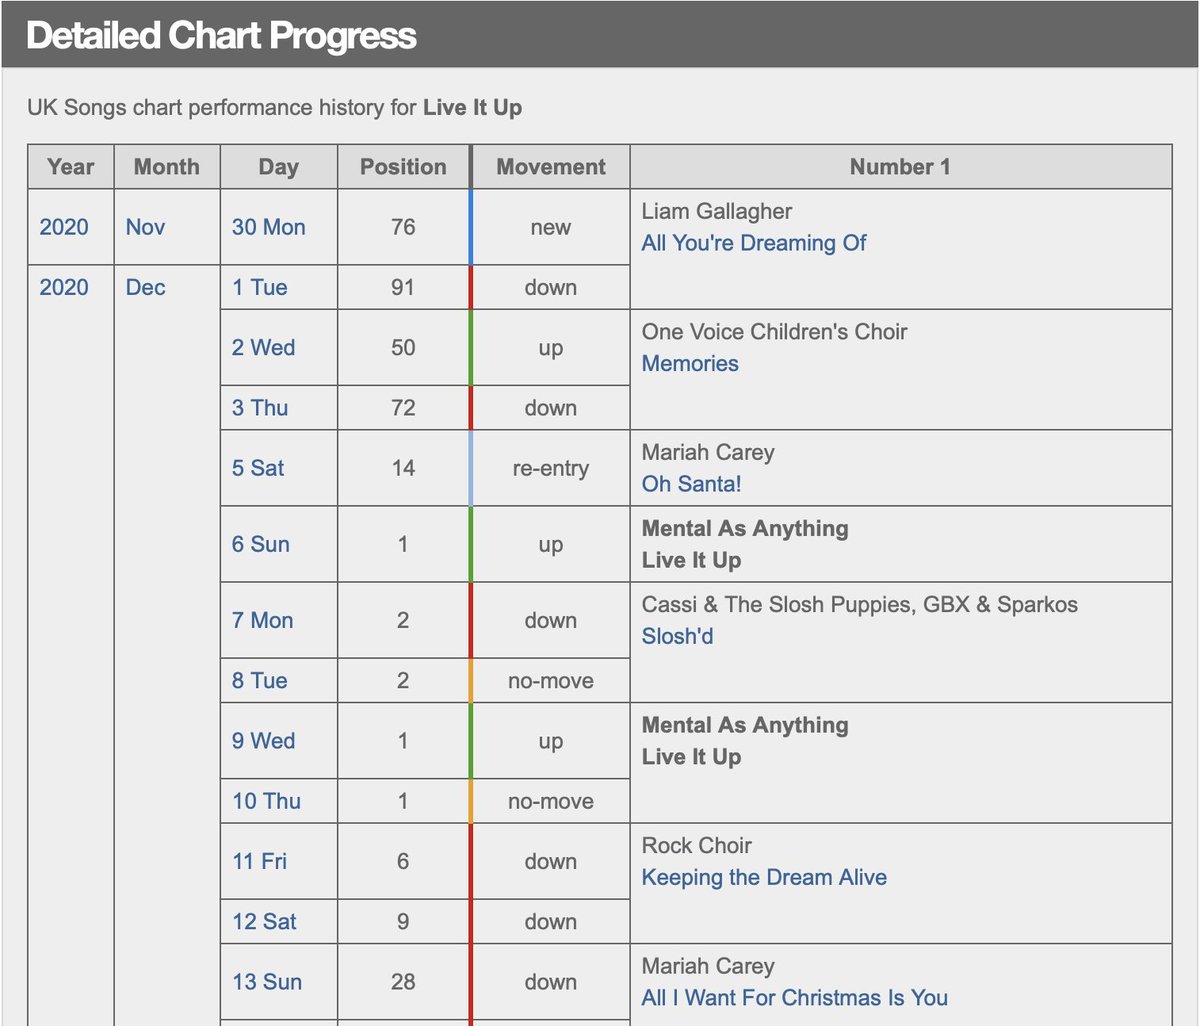Select the Year column header
Screen dimensions: 1200x1026
pos(71,167)
